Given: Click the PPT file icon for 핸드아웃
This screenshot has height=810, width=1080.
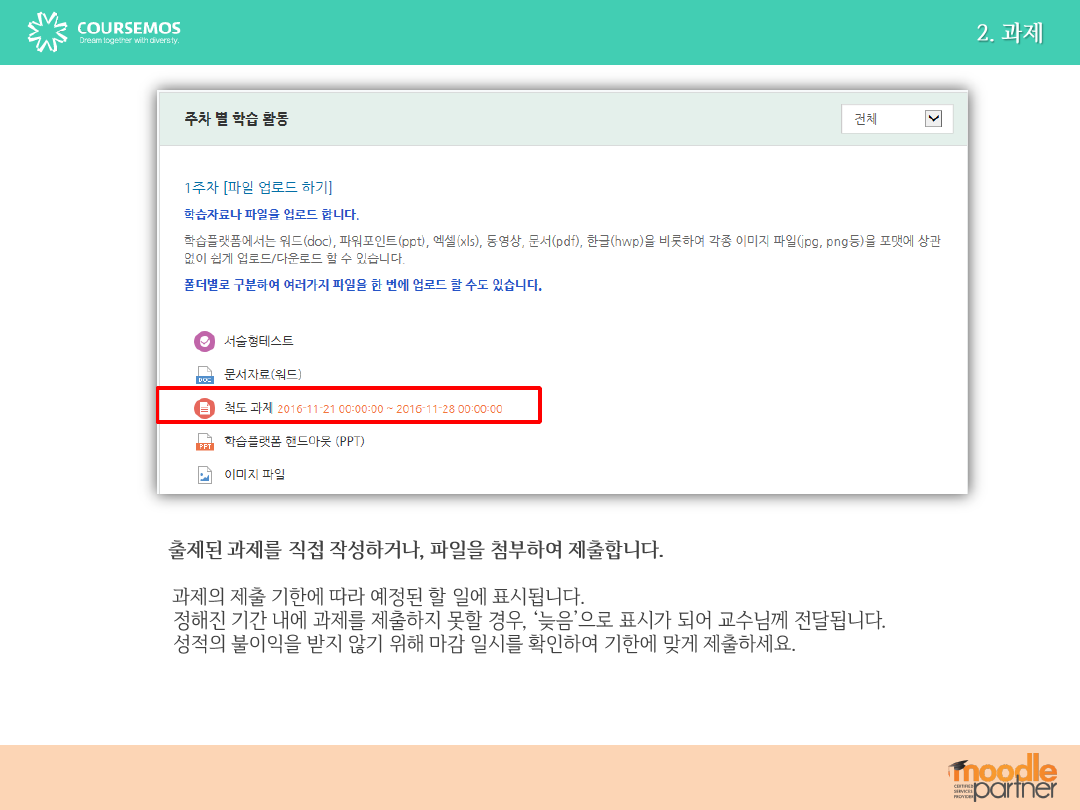Looking at the screenshot, I should pos(204,441).
